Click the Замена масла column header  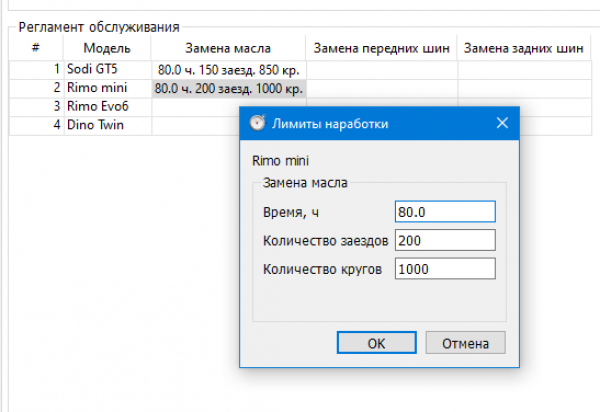pos(229,48)
